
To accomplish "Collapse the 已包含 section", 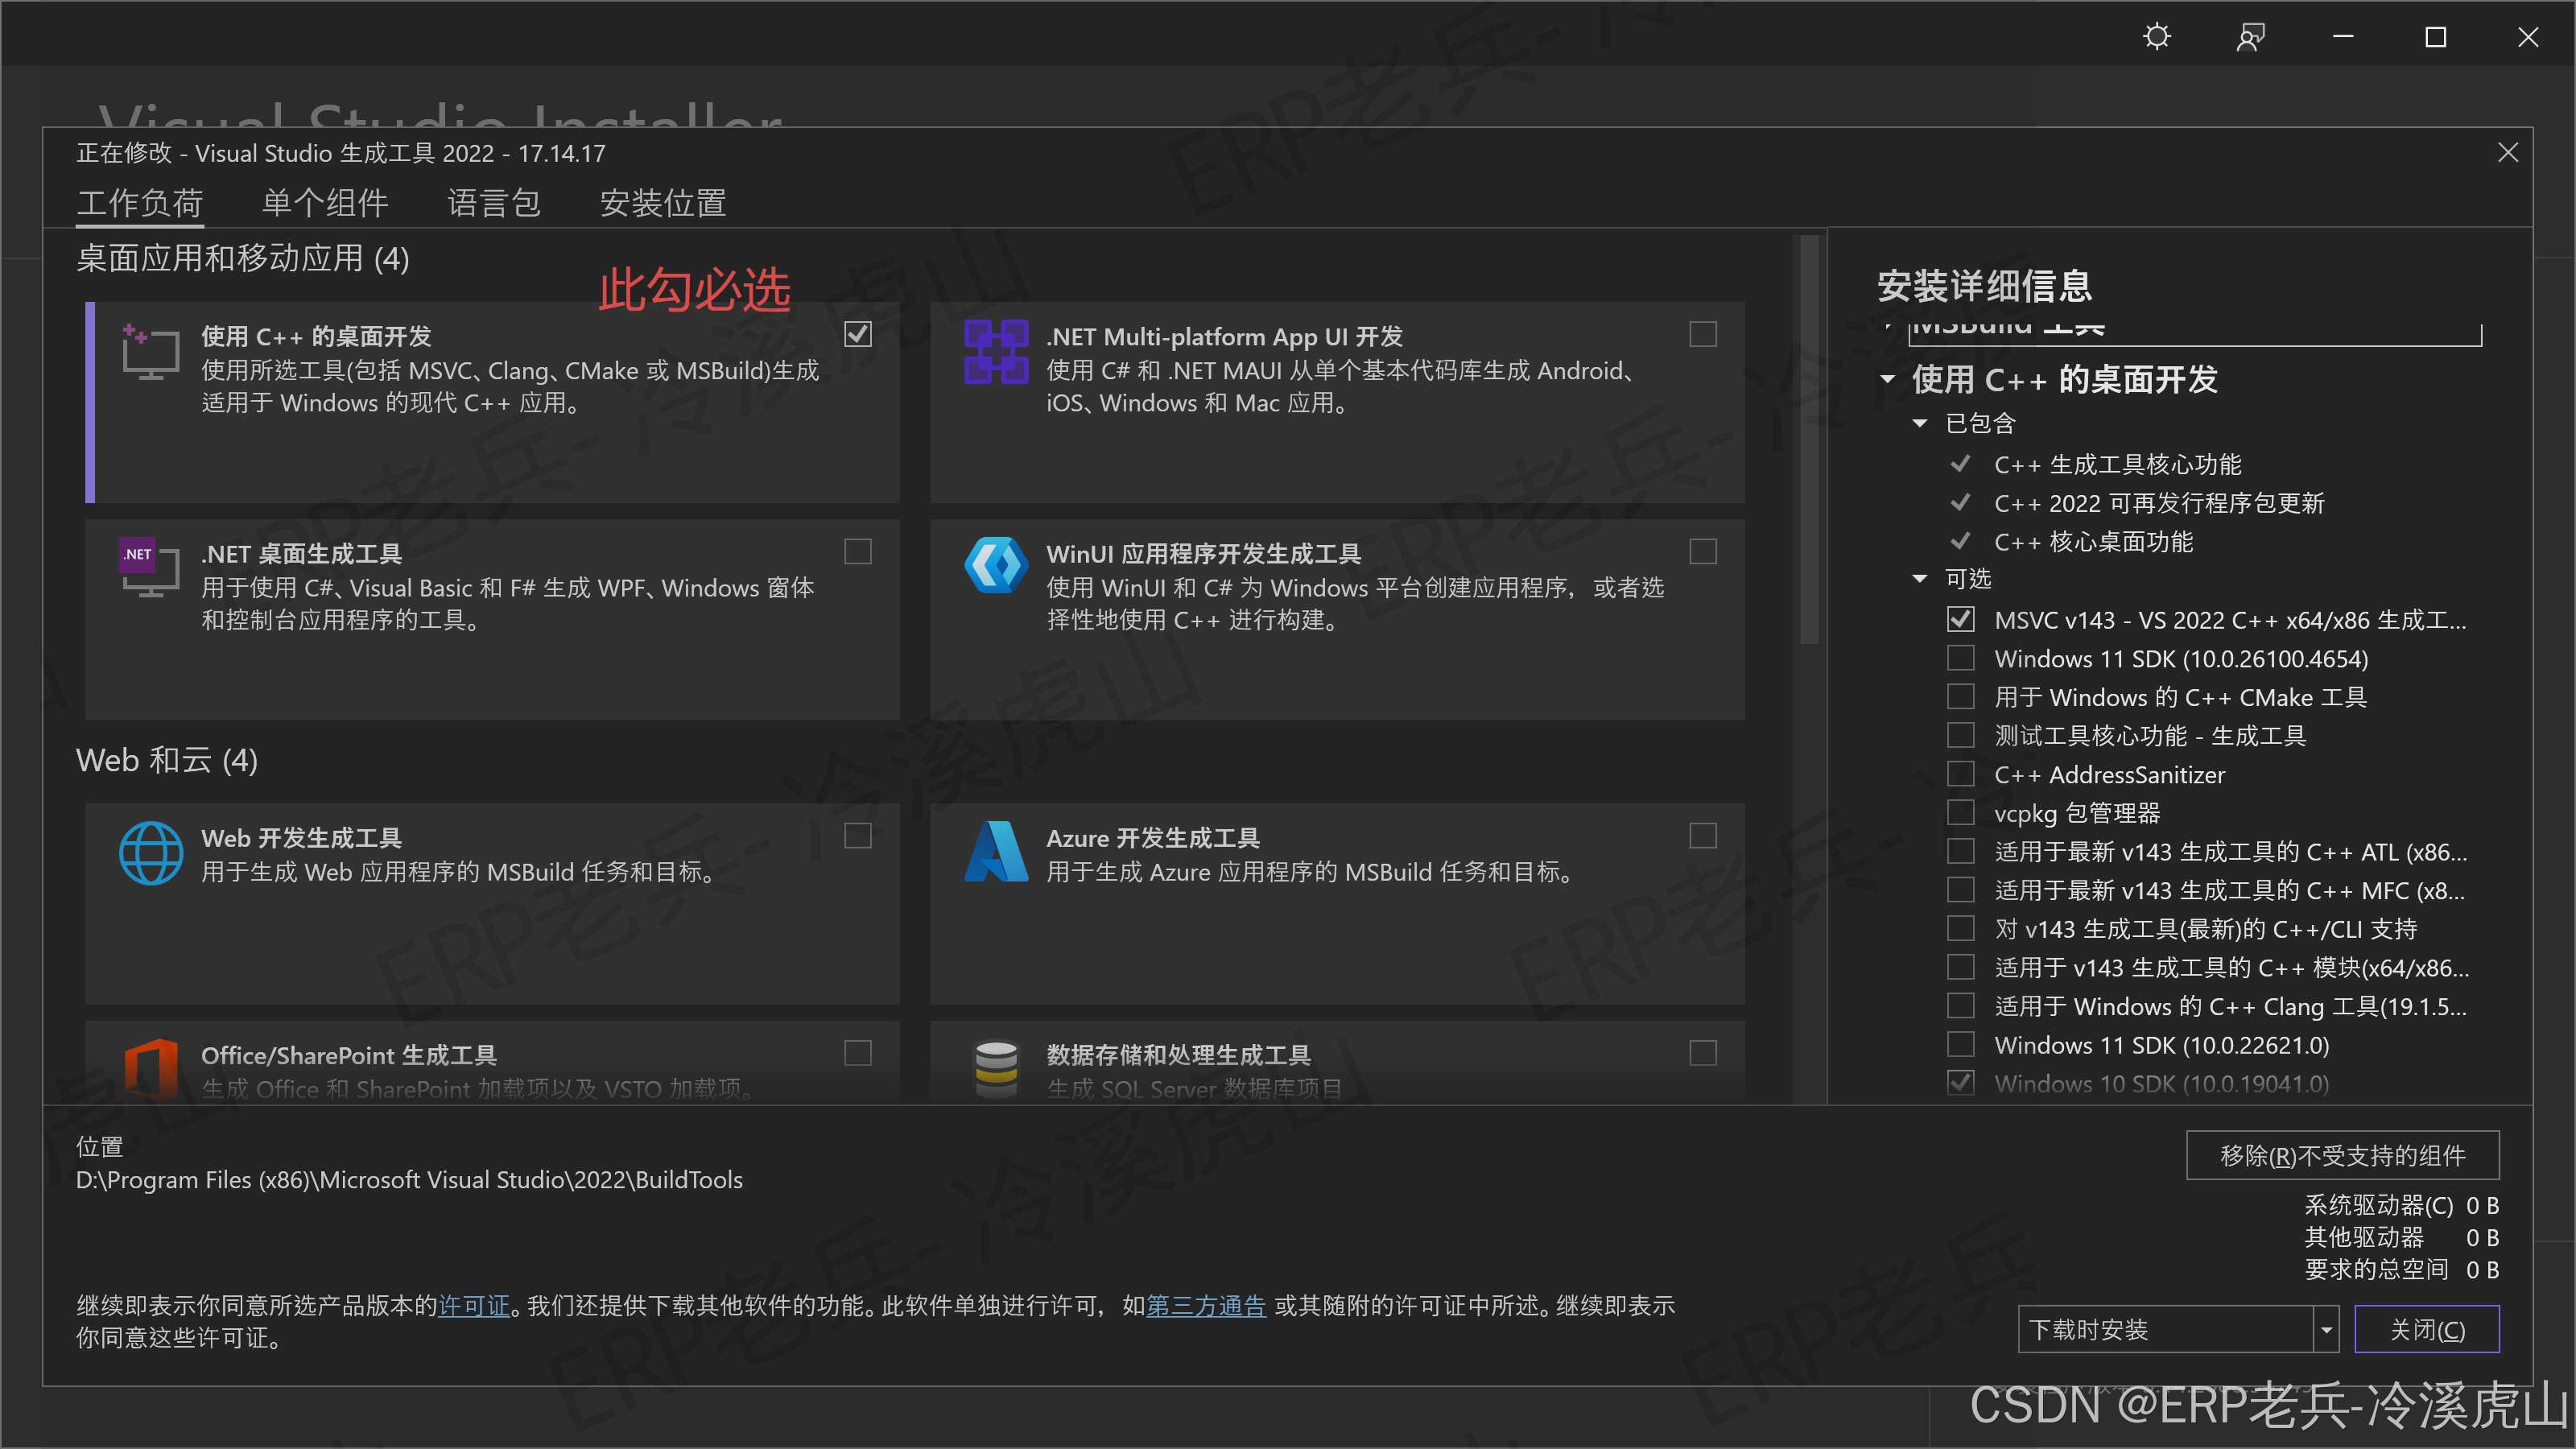I will click(1920, 423).
